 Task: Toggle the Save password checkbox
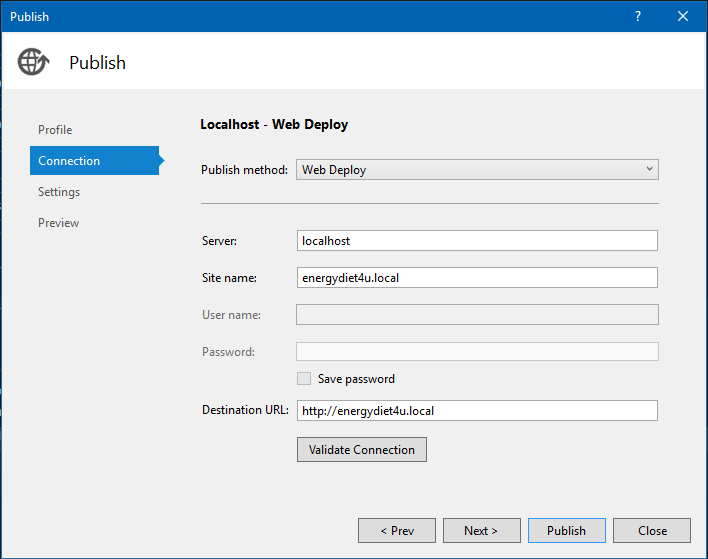pos(304,378)
